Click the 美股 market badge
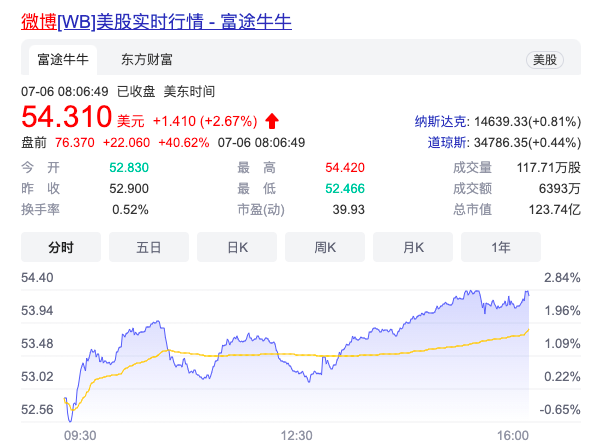609x441 pixels. (x=545, y=60)
